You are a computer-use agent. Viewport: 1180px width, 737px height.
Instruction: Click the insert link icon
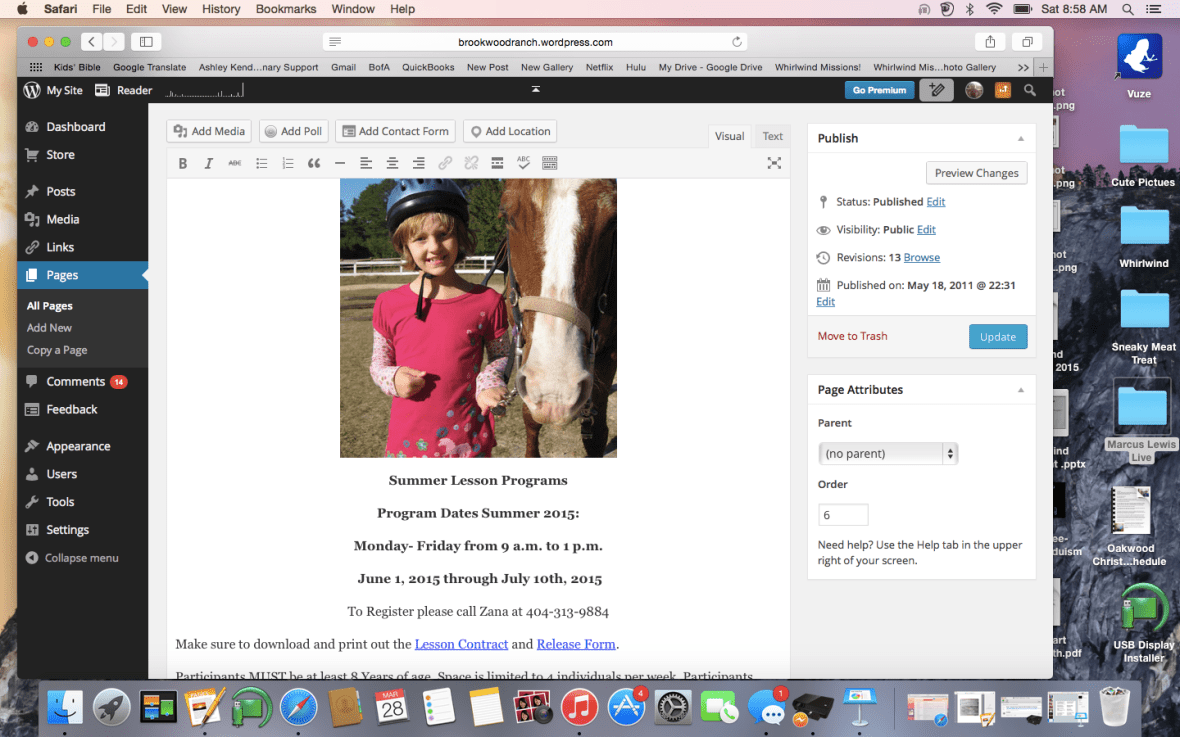tap(445, 163)
